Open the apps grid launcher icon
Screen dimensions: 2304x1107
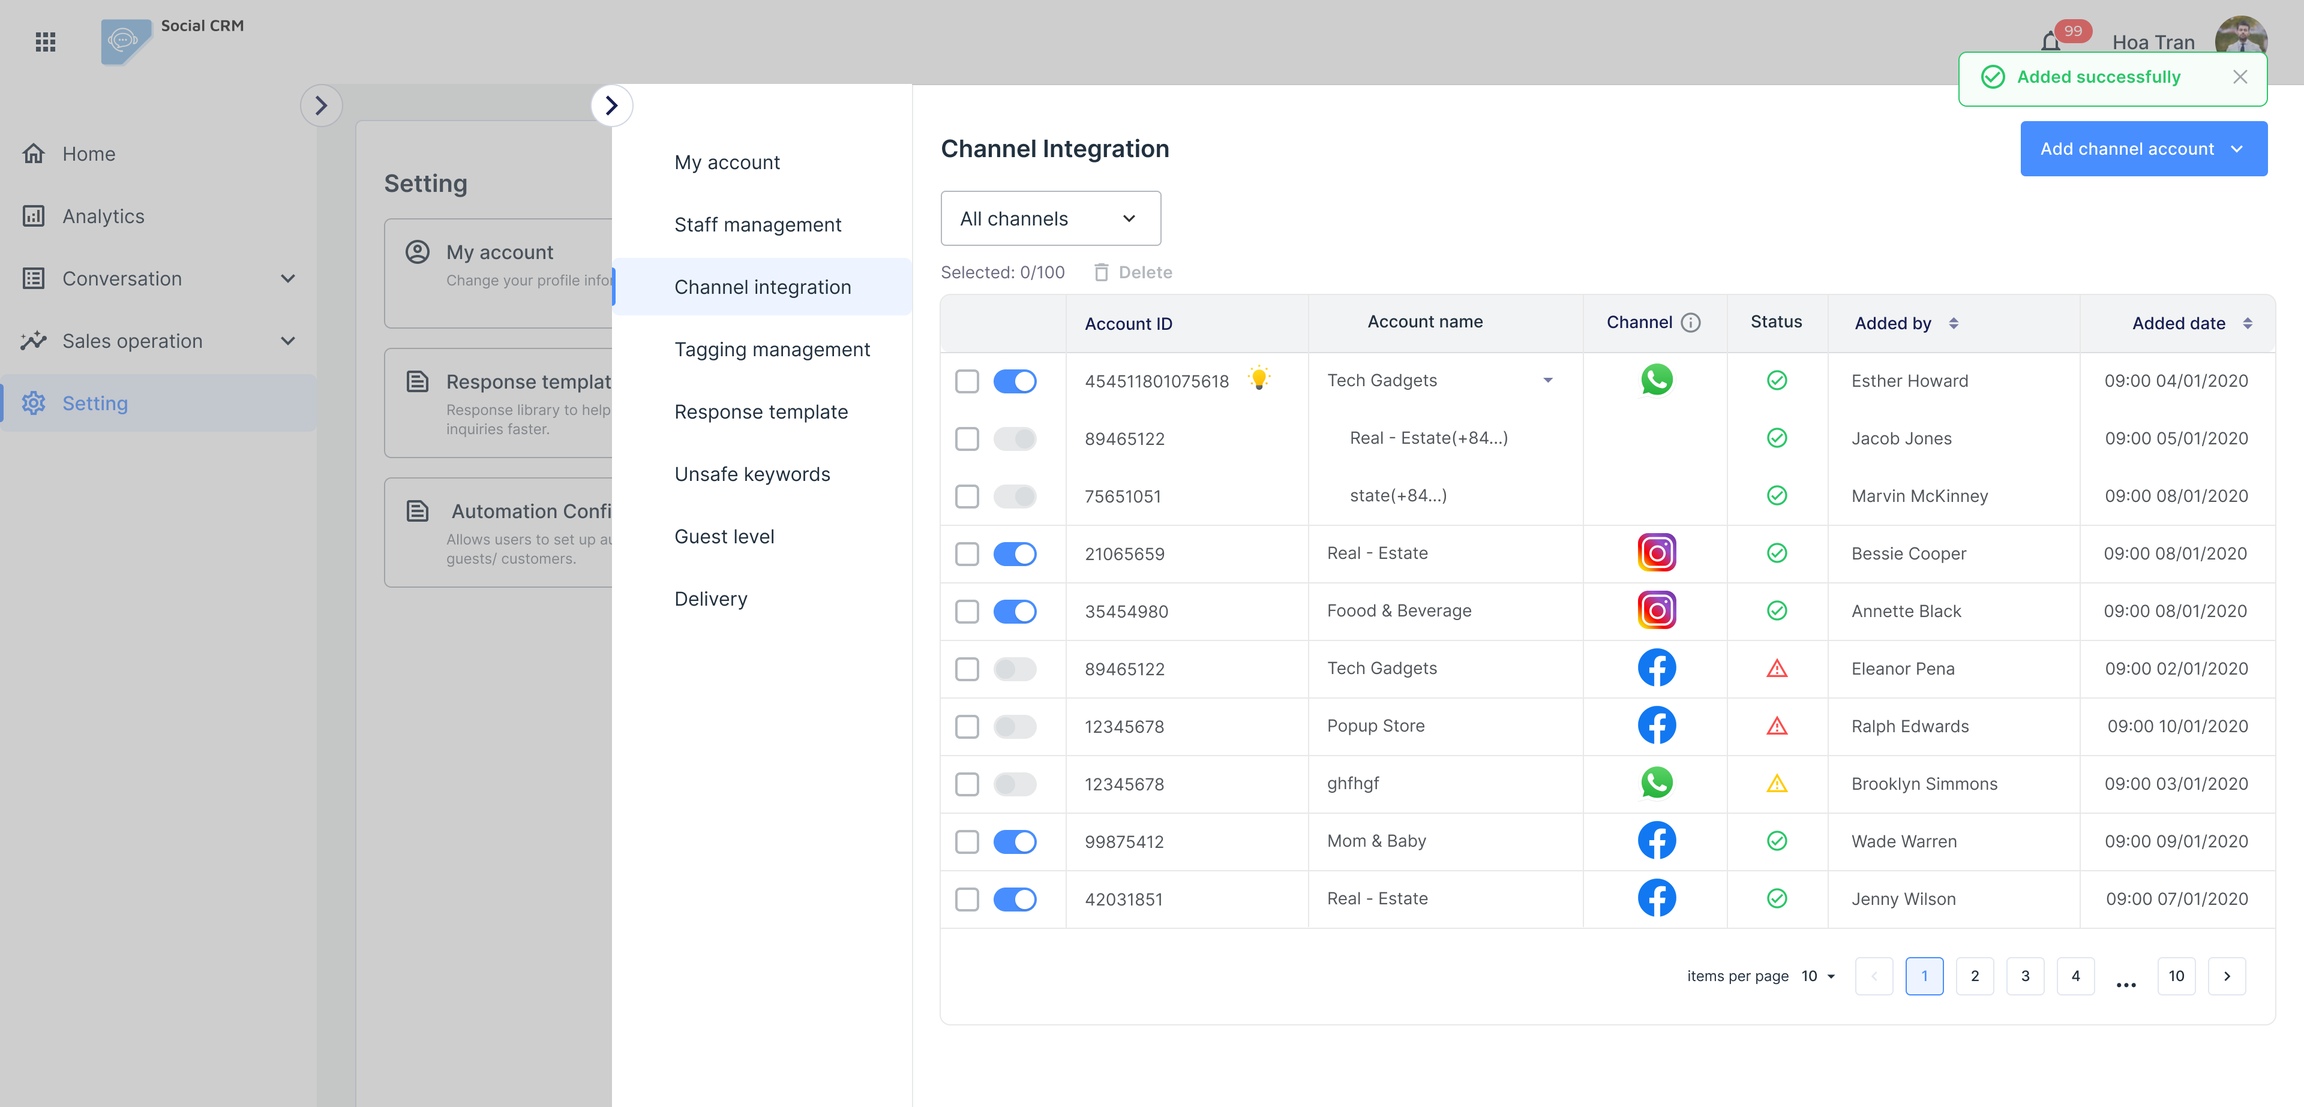click(x=45, y=42)
